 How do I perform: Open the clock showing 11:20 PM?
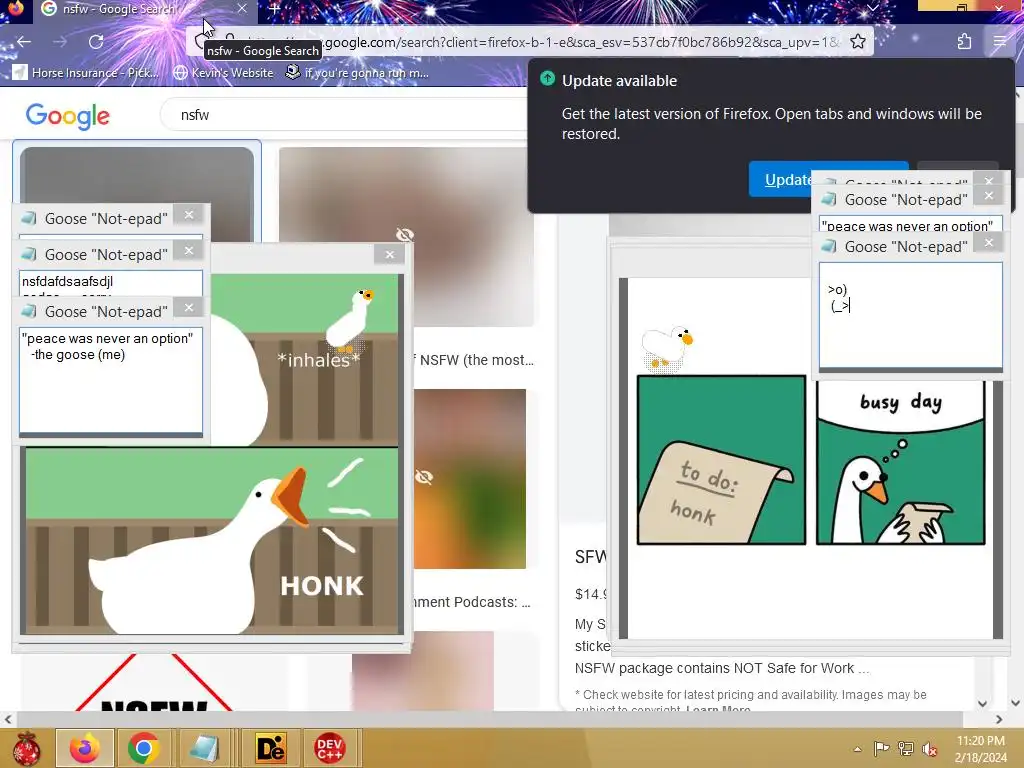tap(980, 749)
